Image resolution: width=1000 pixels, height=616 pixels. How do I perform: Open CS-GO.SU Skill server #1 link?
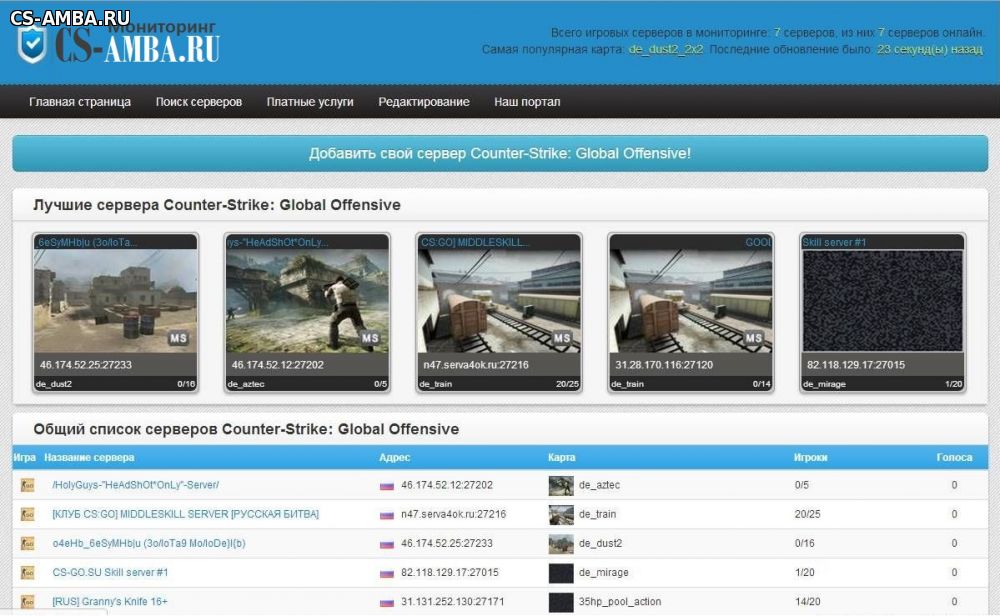click(110, 573)
